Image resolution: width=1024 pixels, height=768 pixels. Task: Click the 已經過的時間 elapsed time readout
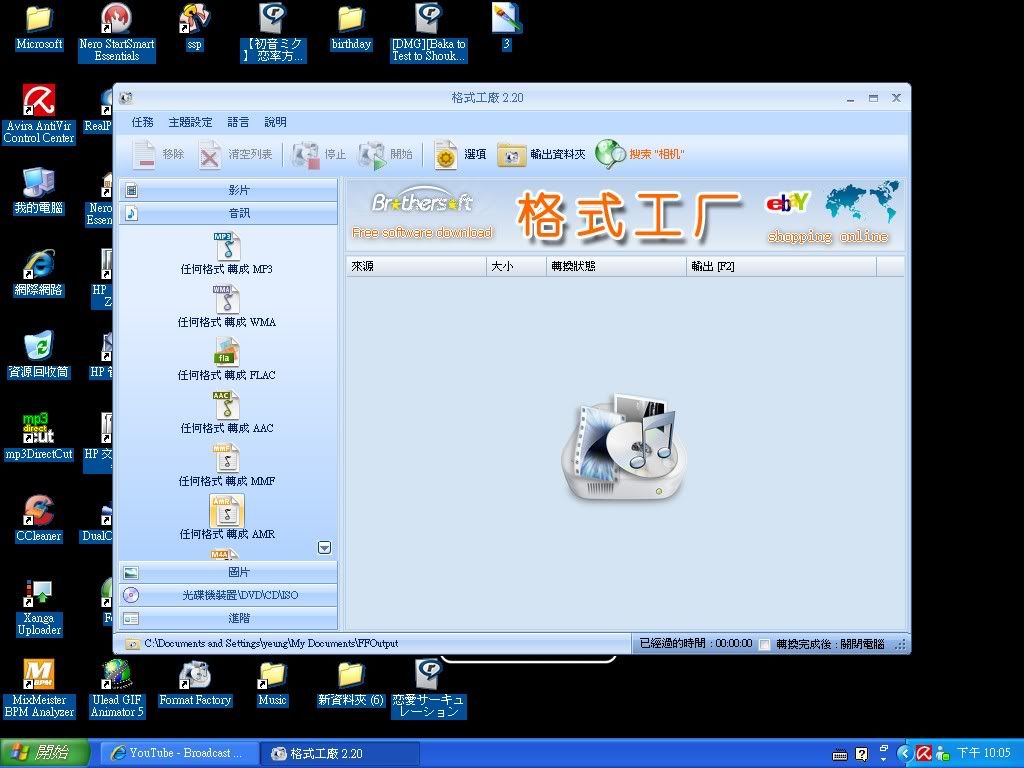[x=696, y=643]
